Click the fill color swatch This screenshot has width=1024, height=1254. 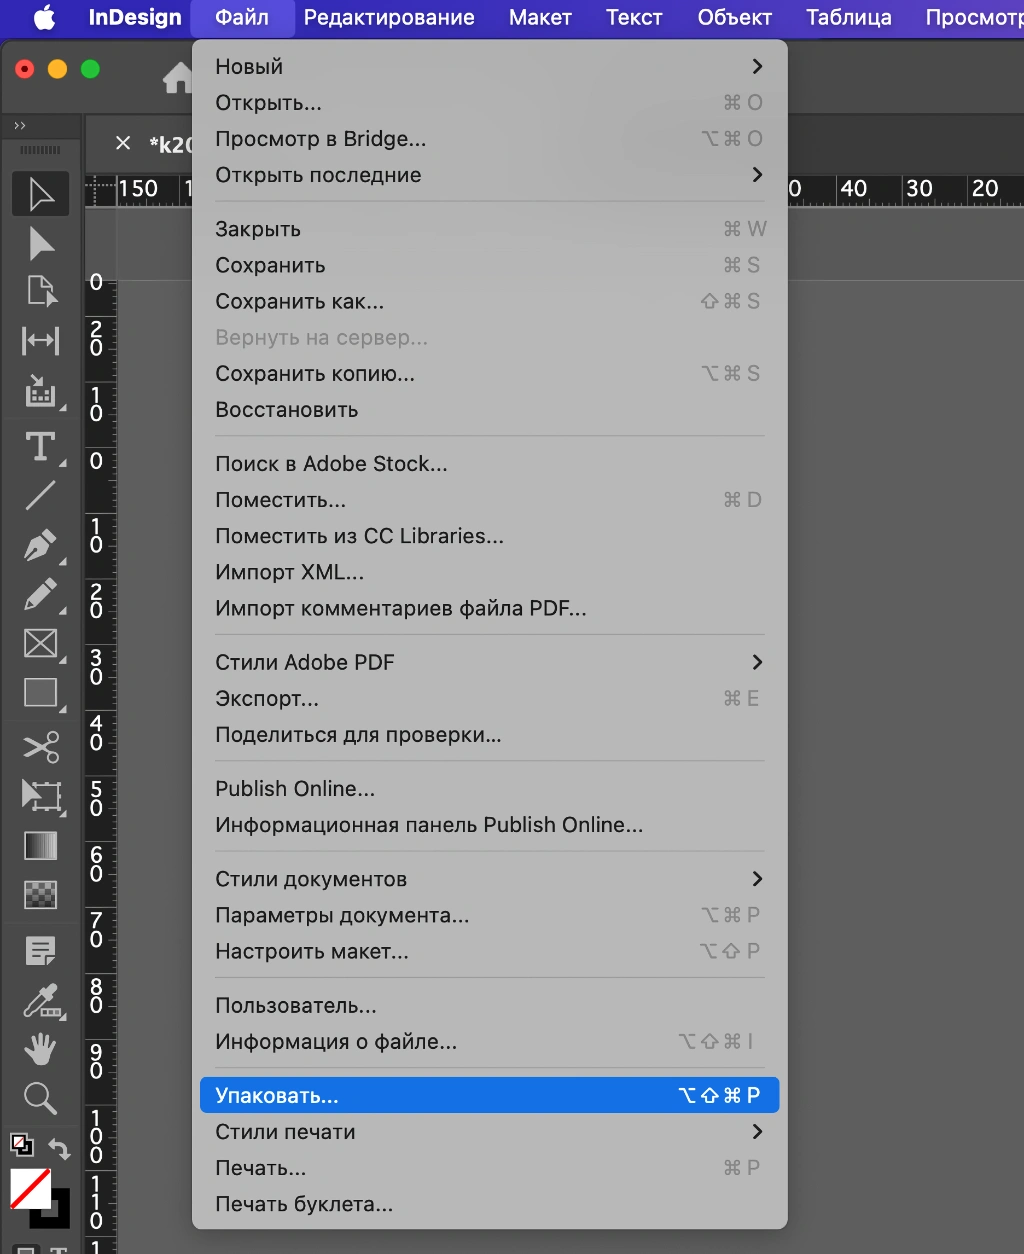coord(30,1189)
